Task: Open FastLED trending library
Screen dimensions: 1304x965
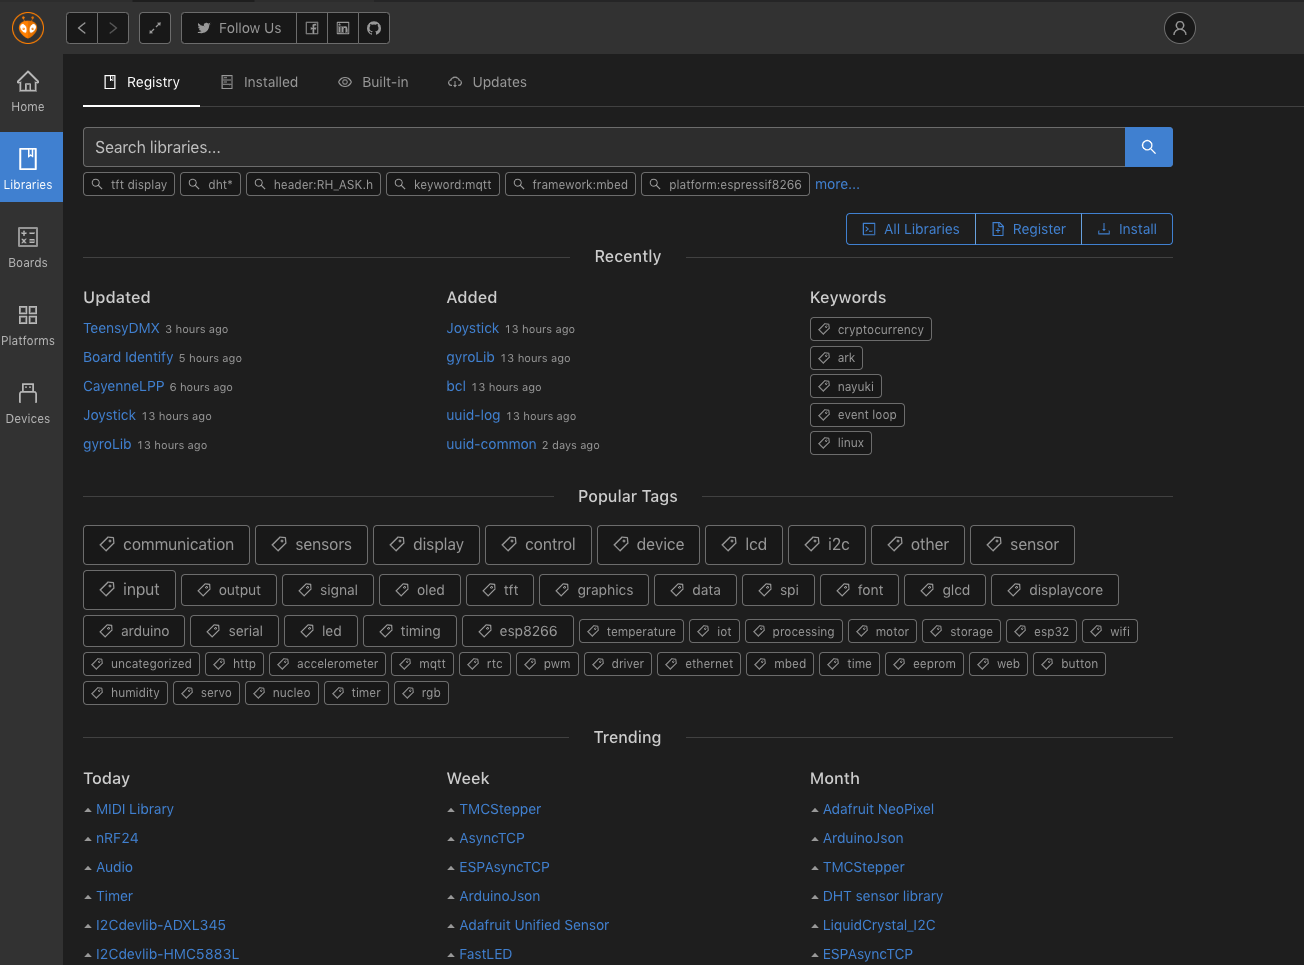Action: [485, 954]
